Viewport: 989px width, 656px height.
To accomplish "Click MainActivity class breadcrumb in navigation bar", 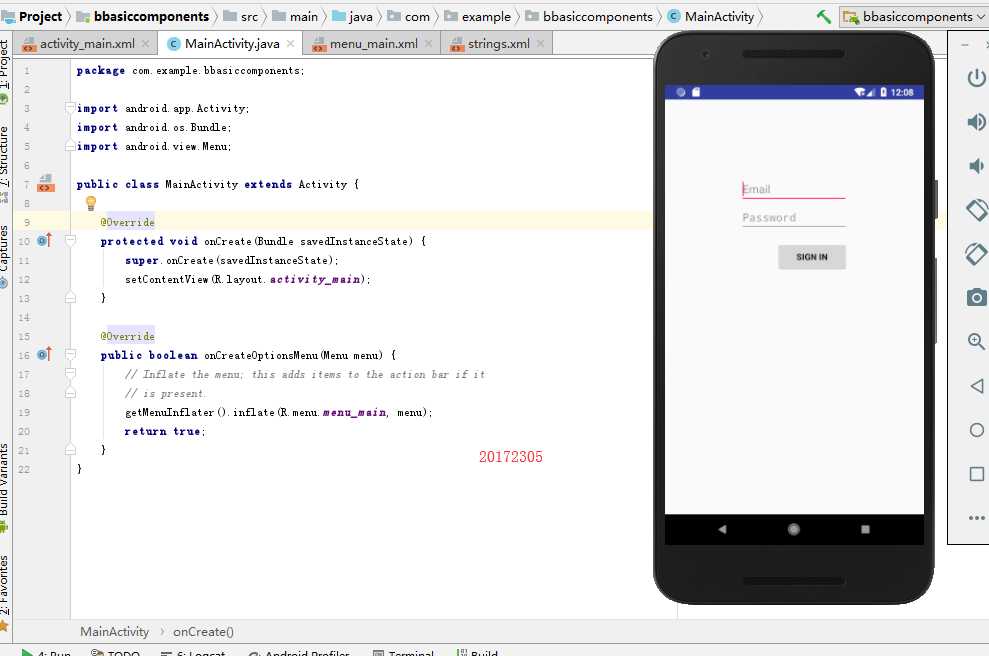I will [711, 16].
